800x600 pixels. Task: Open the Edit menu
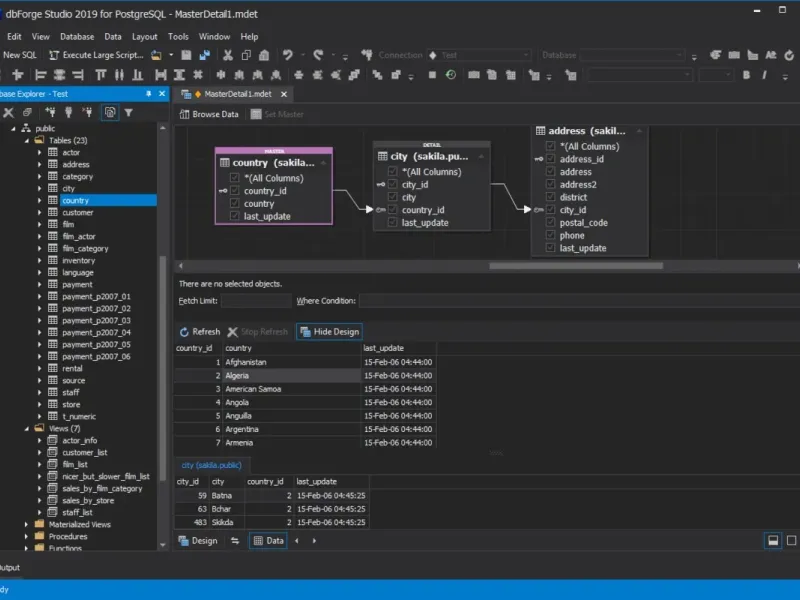(x=14, y=37)
